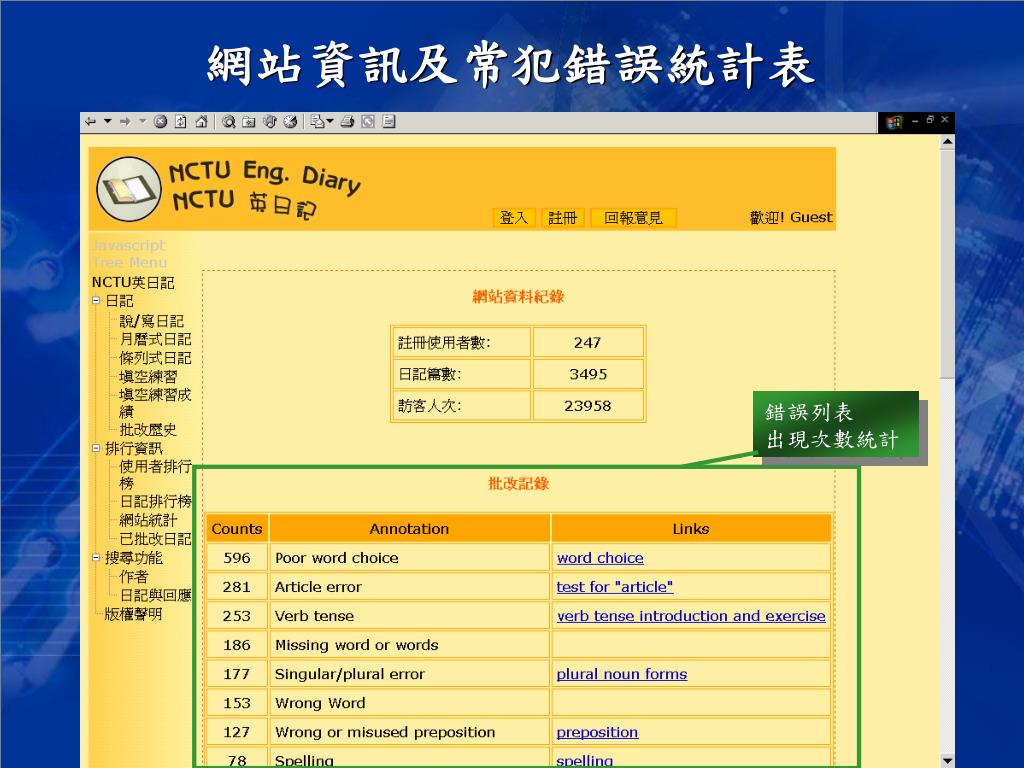
Task: Open 月曆式日記 in the tree menu
Action: point(155,339)
